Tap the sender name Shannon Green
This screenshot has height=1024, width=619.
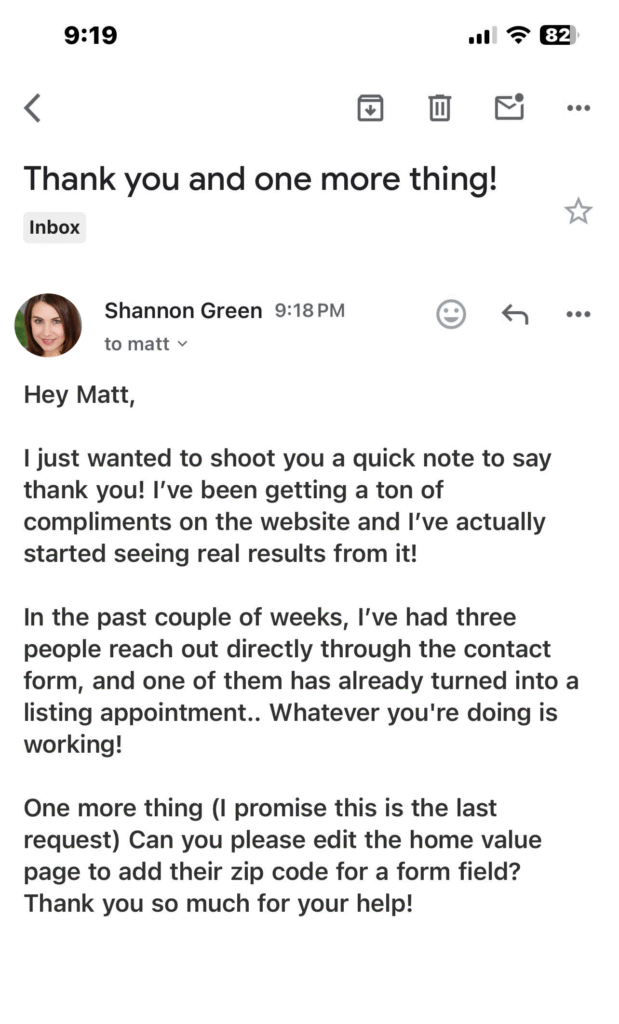(183, 311)
